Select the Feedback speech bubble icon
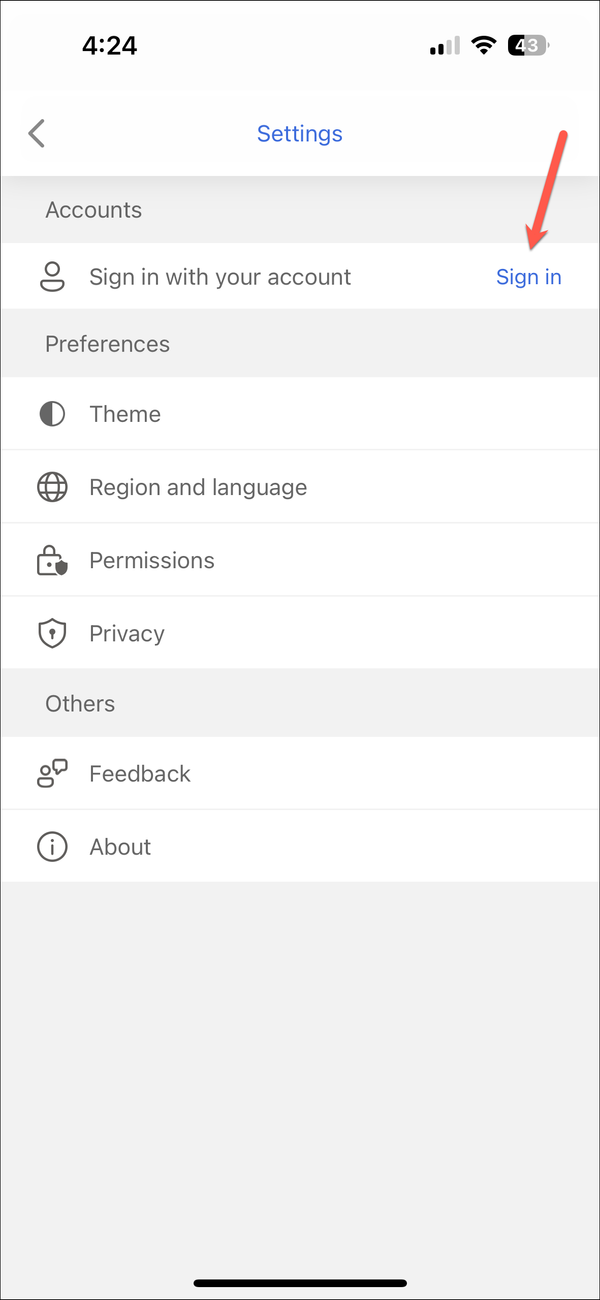 52,773
